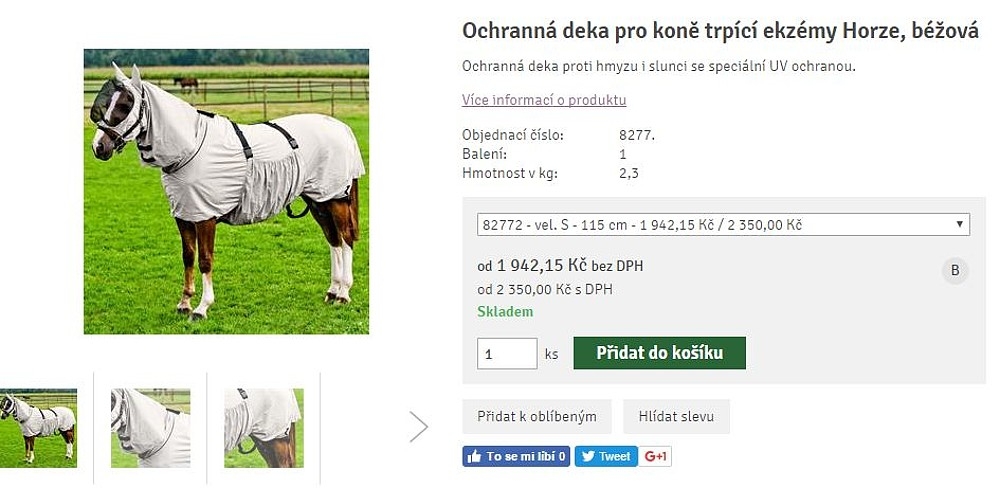1000x488 pixels.
Task: Click the G+1 Google Plus button
Action: pyautogui.click(x=655, y=456)
